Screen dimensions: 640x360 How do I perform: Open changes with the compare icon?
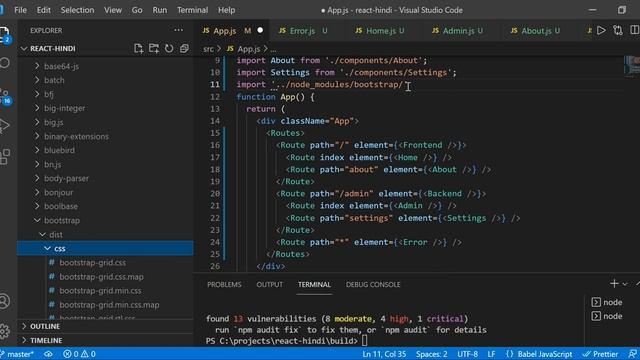(x=618, y=31)
